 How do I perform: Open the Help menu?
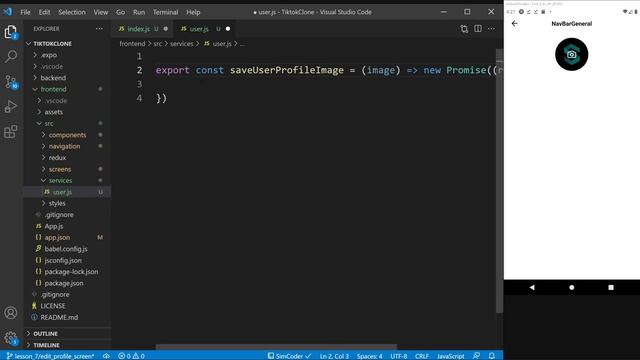pyautogui.click(x=193, y=12)
